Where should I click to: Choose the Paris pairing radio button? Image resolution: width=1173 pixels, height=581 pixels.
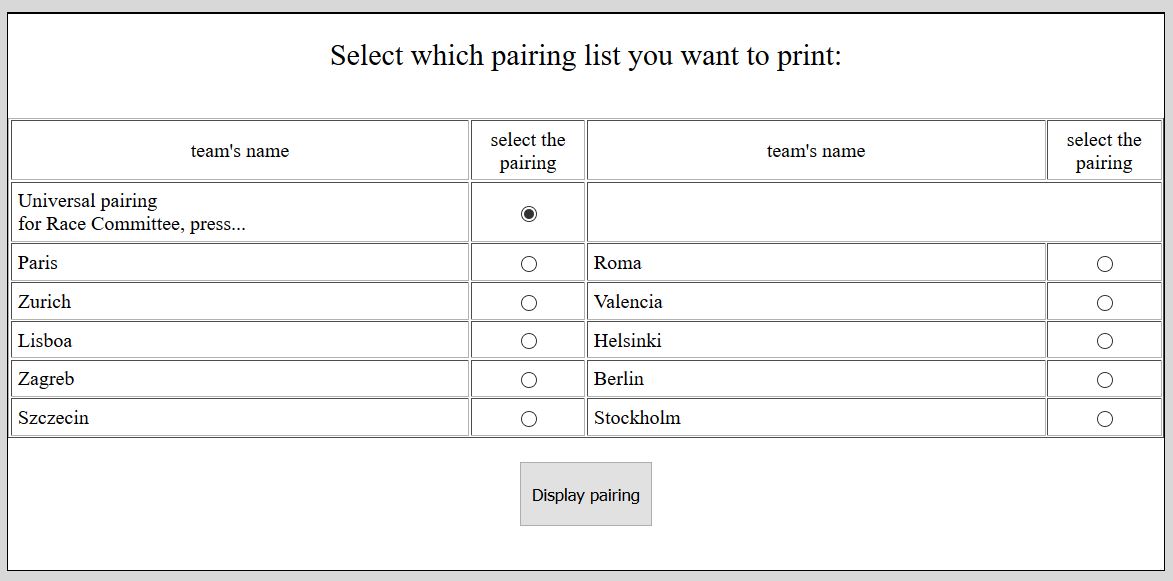pyautogui.click(x=529, y=264)
